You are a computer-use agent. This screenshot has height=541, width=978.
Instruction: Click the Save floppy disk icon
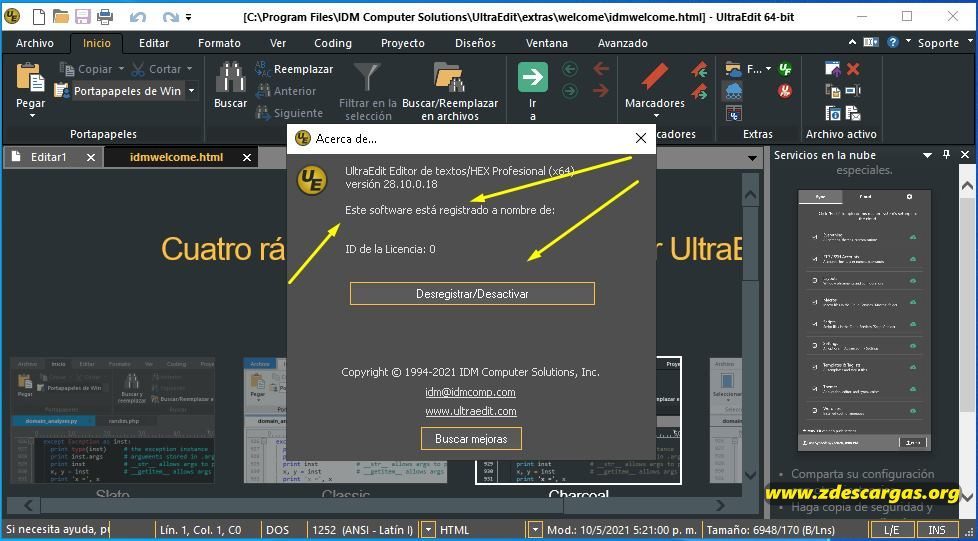click(82, 17)
